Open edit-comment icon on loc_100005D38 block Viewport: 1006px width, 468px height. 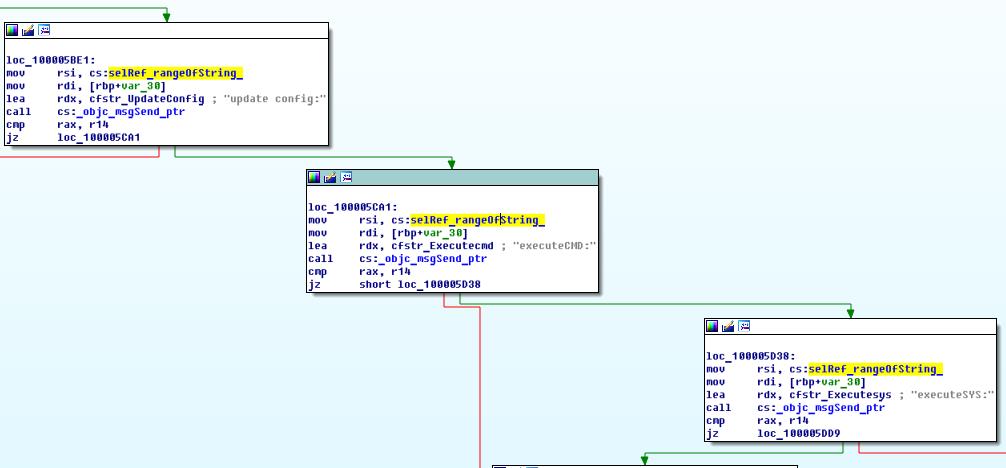(x=728, y=326)
